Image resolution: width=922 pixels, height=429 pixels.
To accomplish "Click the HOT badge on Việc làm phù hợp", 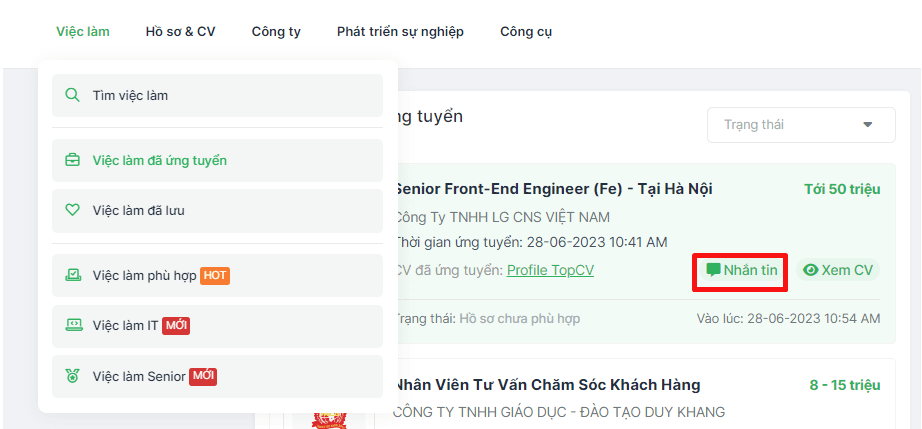I will 215,275.
